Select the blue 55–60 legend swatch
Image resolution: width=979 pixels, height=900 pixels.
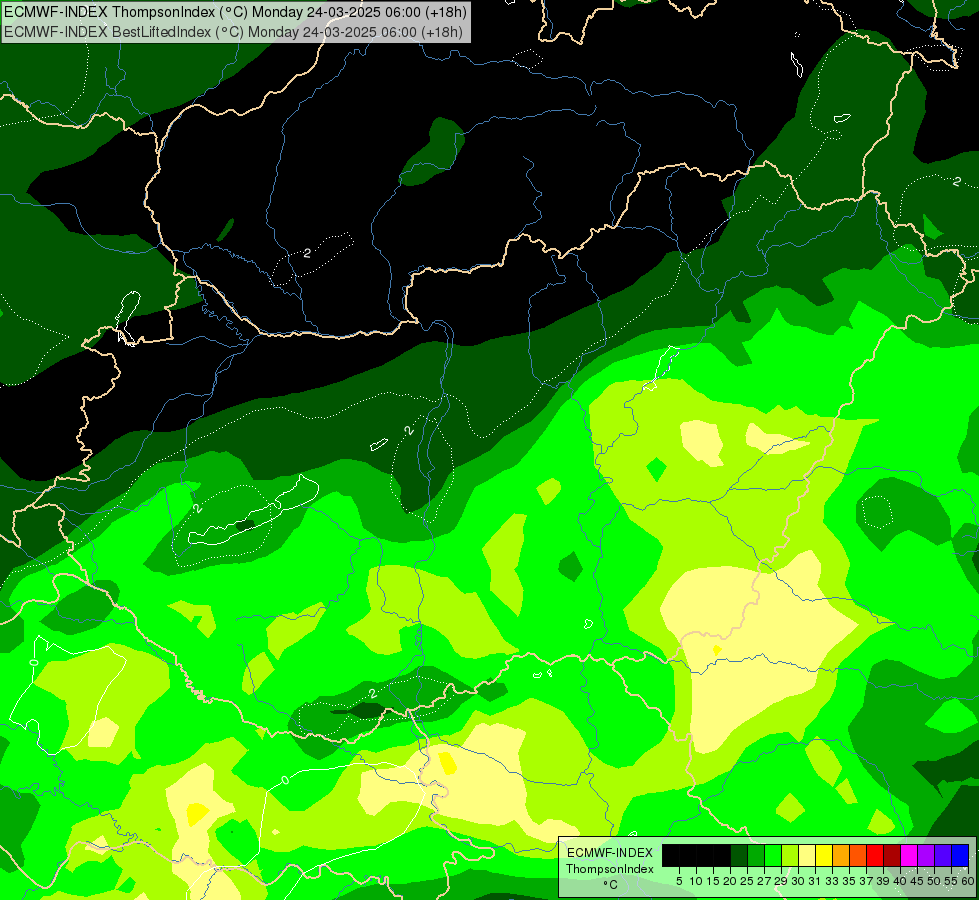(960, 855)
